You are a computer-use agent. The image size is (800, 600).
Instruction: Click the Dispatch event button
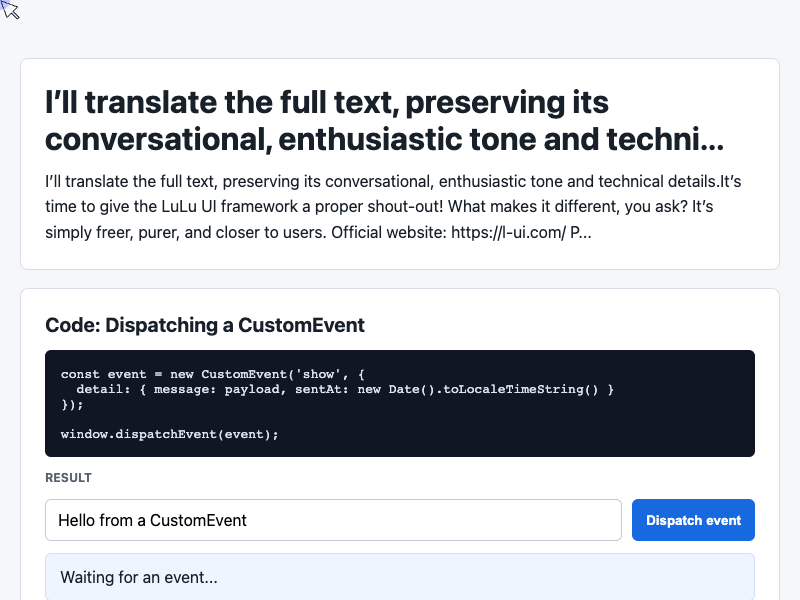pos(693,520)
